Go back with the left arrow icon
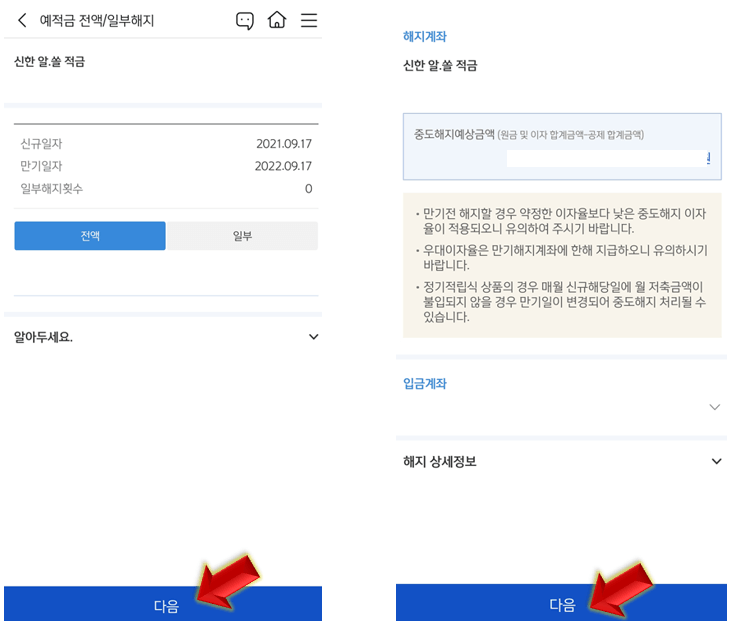Screen dimensions: 741x625 (x=22, y=20)
